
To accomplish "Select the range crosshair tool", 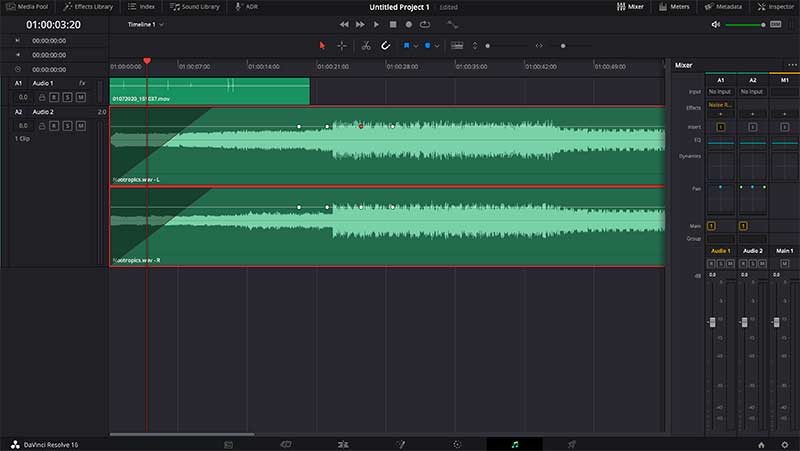I will [342, 45].
